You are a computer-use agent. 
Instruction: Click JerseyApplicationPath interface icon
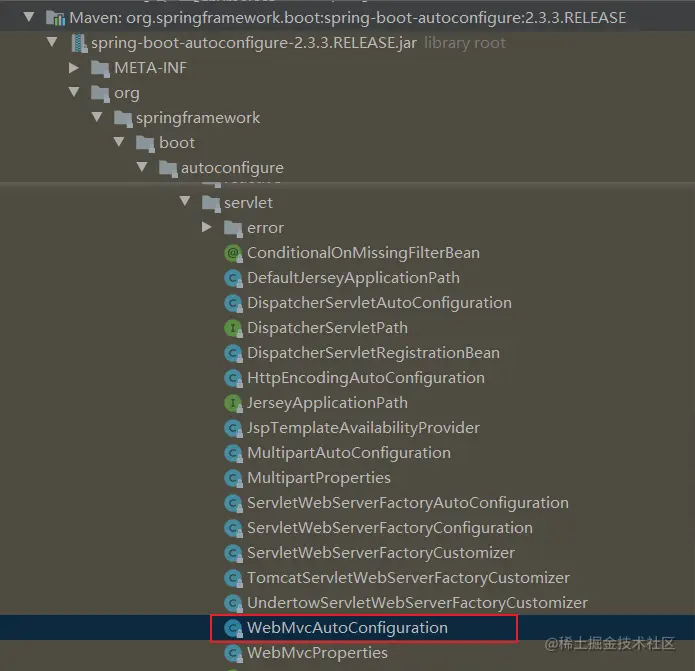point(233,403)
